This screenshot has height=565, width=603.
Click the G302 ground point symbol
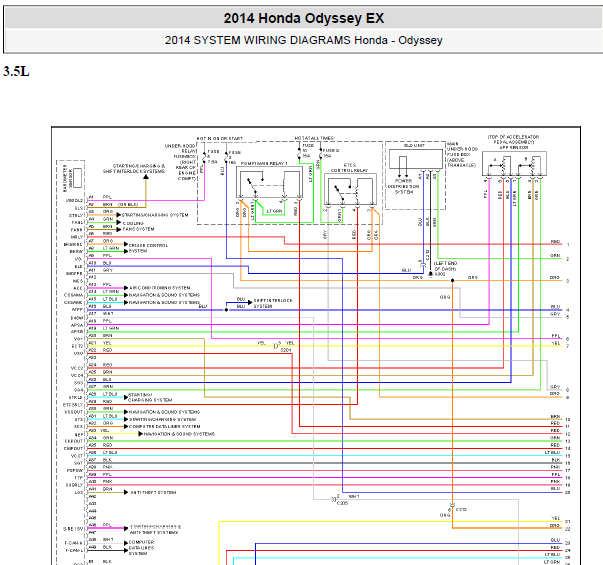pyautogui.click(x=430, y=274)
